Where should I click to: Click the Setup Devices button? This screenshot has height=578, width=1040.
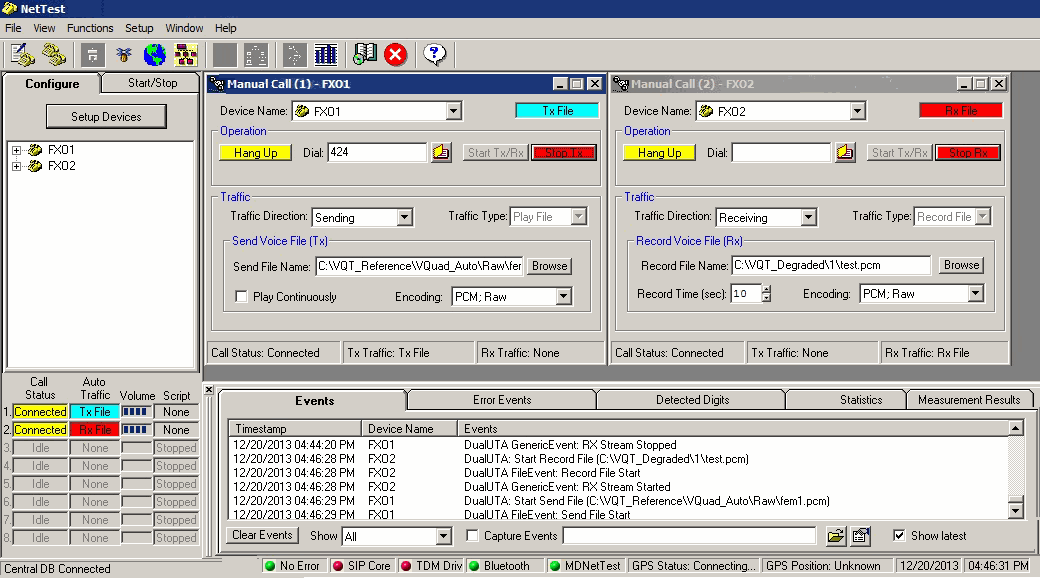[x=106, y=117]
